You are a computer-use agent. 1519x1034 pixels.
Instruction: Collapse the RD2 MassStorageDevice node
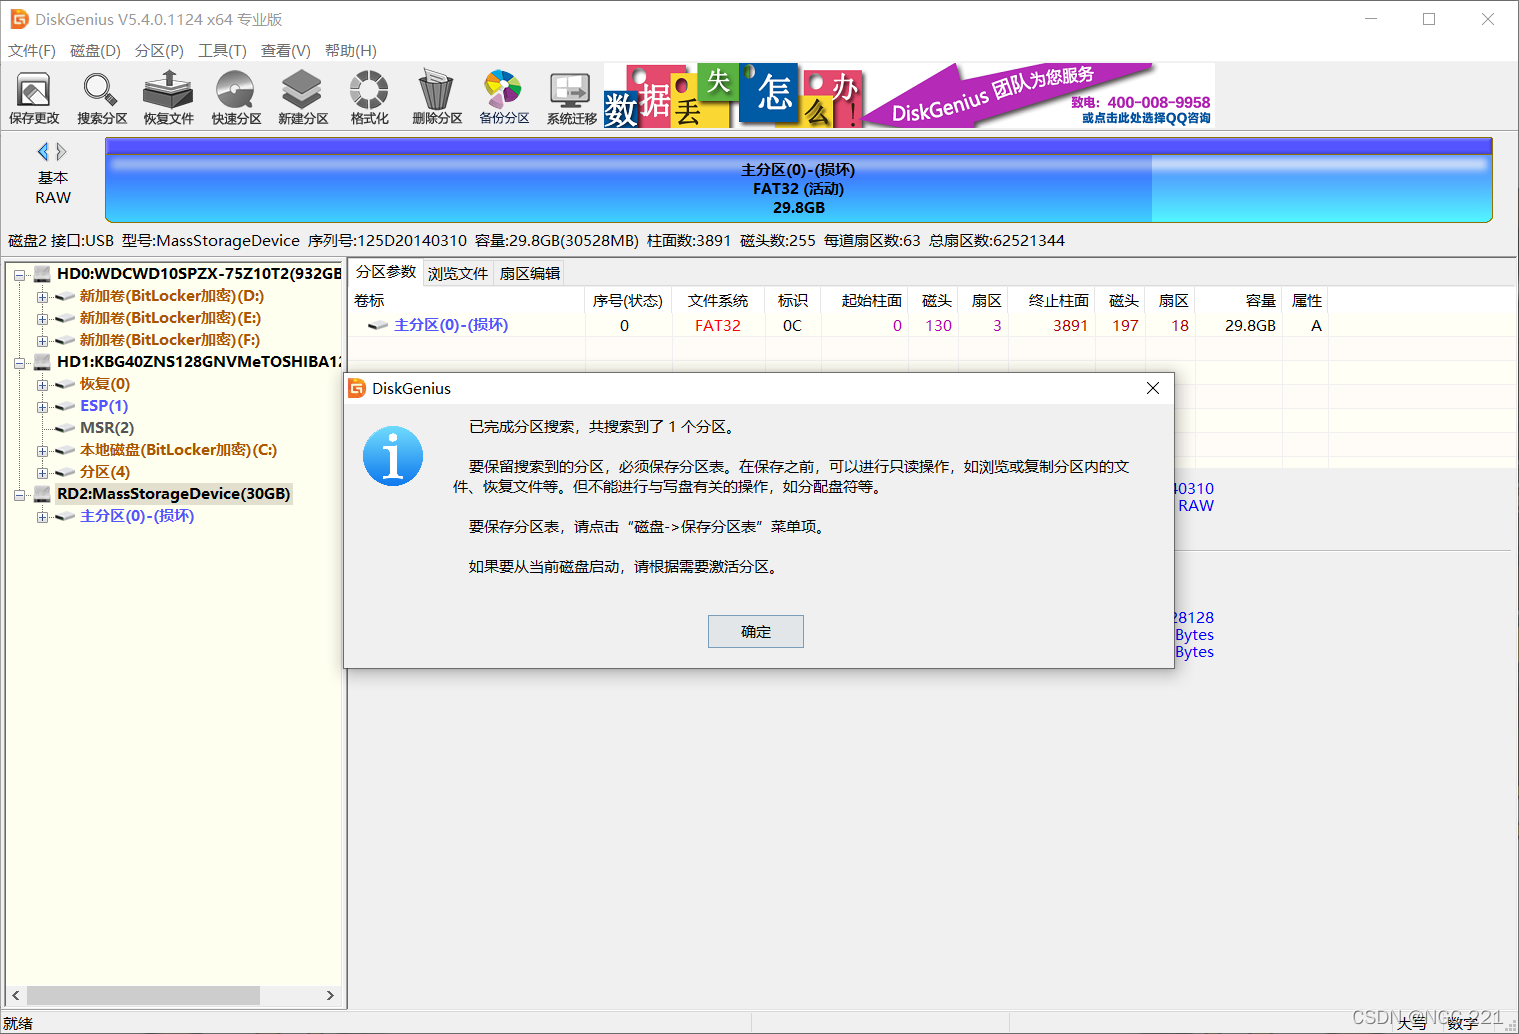[x=19, y=495]
